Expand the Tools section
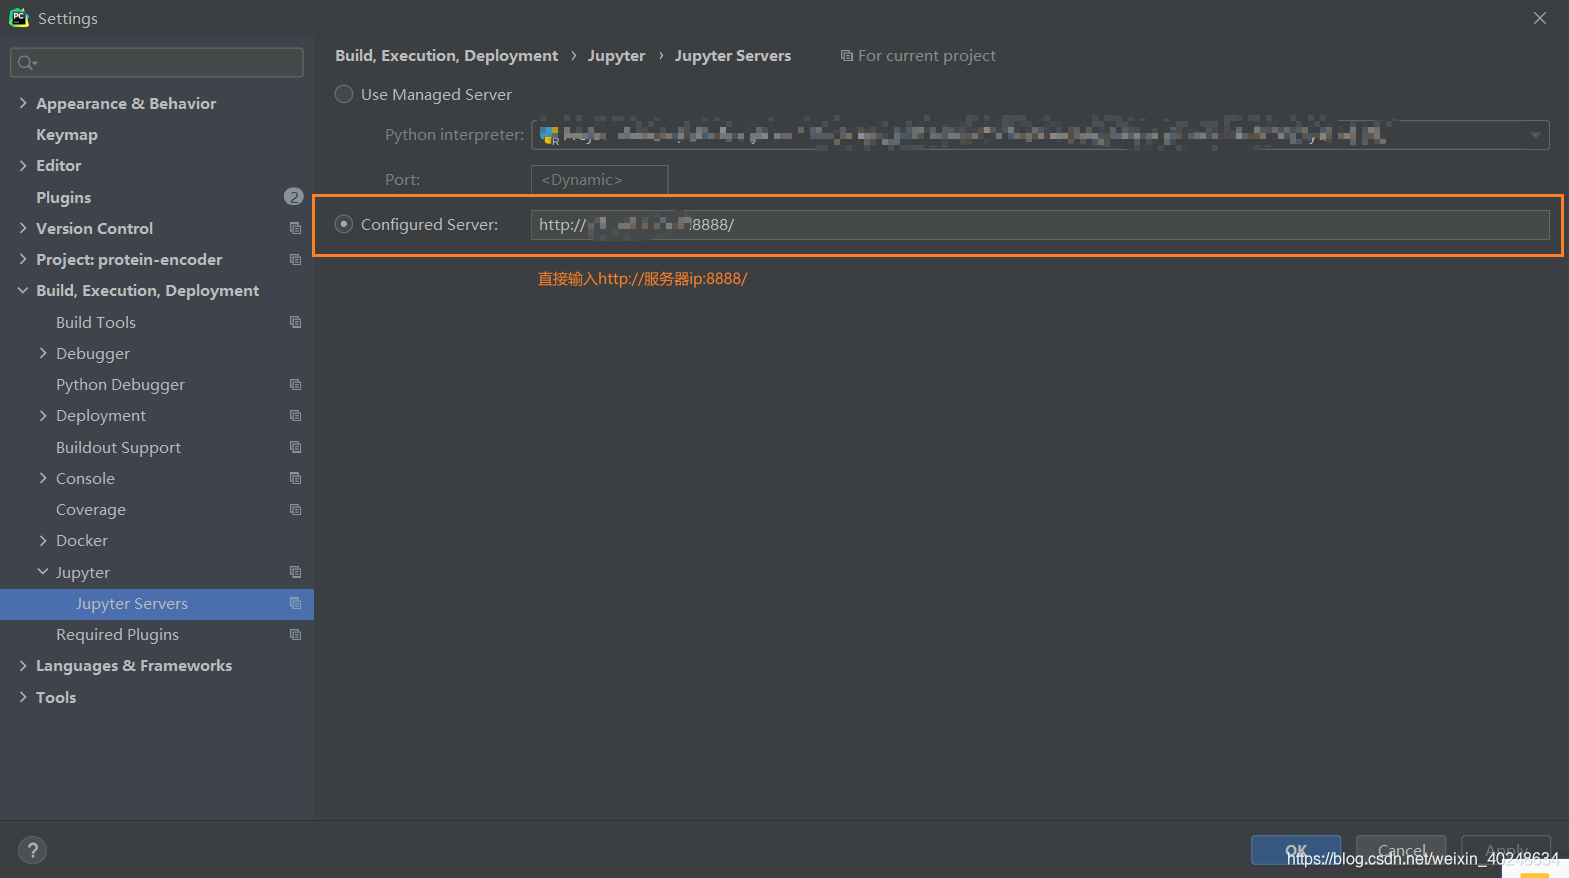Screen dimensions: 1569x878 23,697
